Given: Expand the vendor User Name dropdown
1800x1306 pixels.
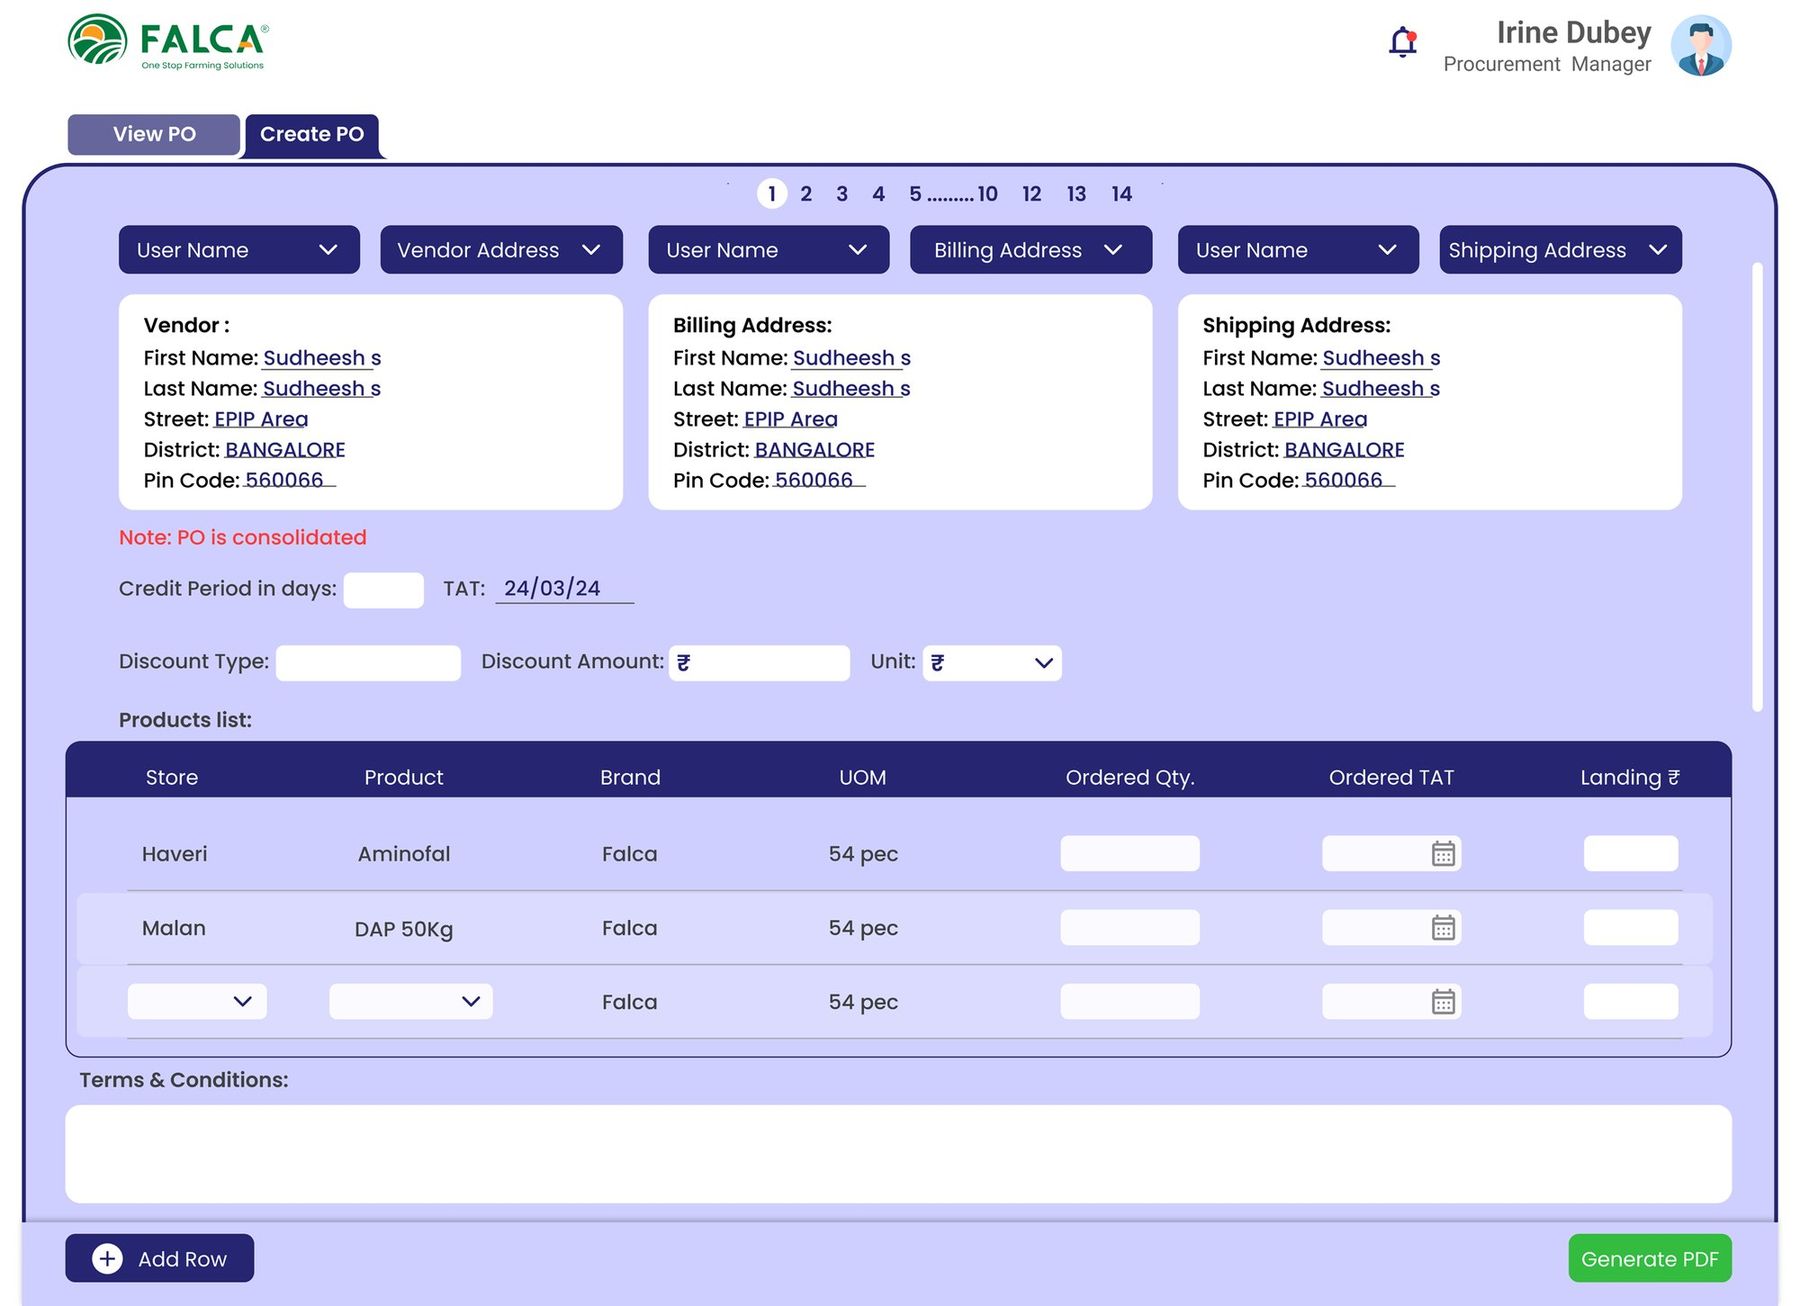Looking at the screenshot, I should (239, 250).
